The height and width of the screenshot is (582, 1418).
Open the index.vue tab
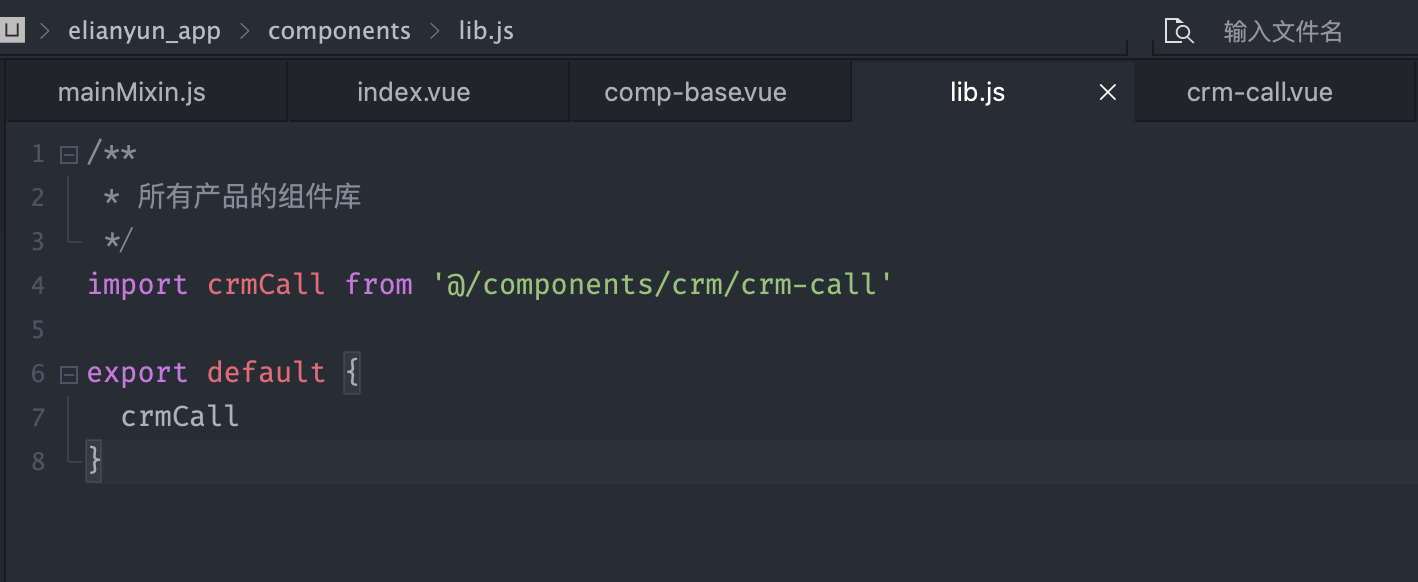[413, 93]
